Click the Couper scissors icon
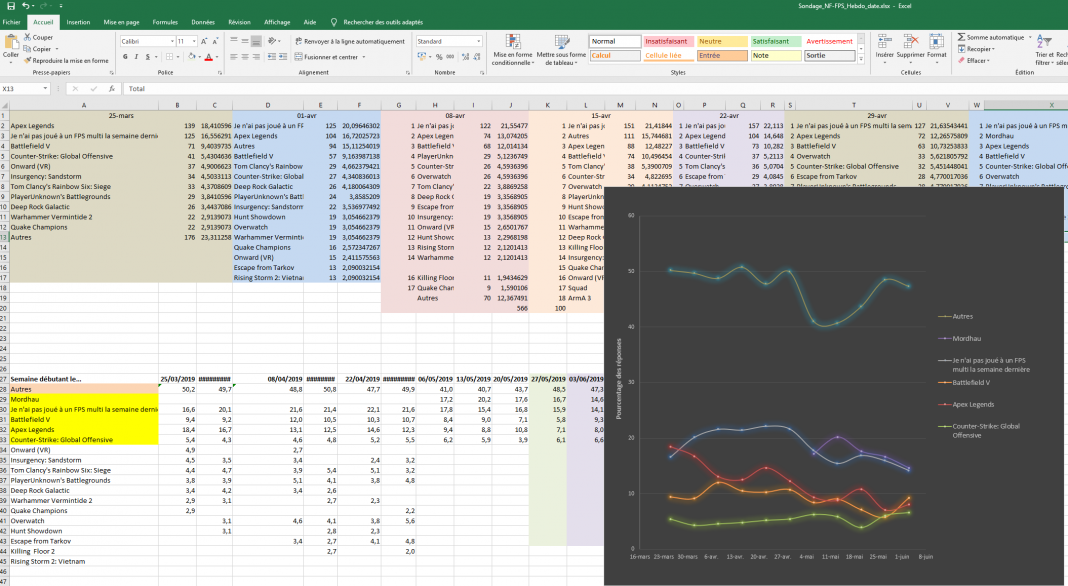The width and height of the screenshot is (1068, 586). click(x=28, y=37)
